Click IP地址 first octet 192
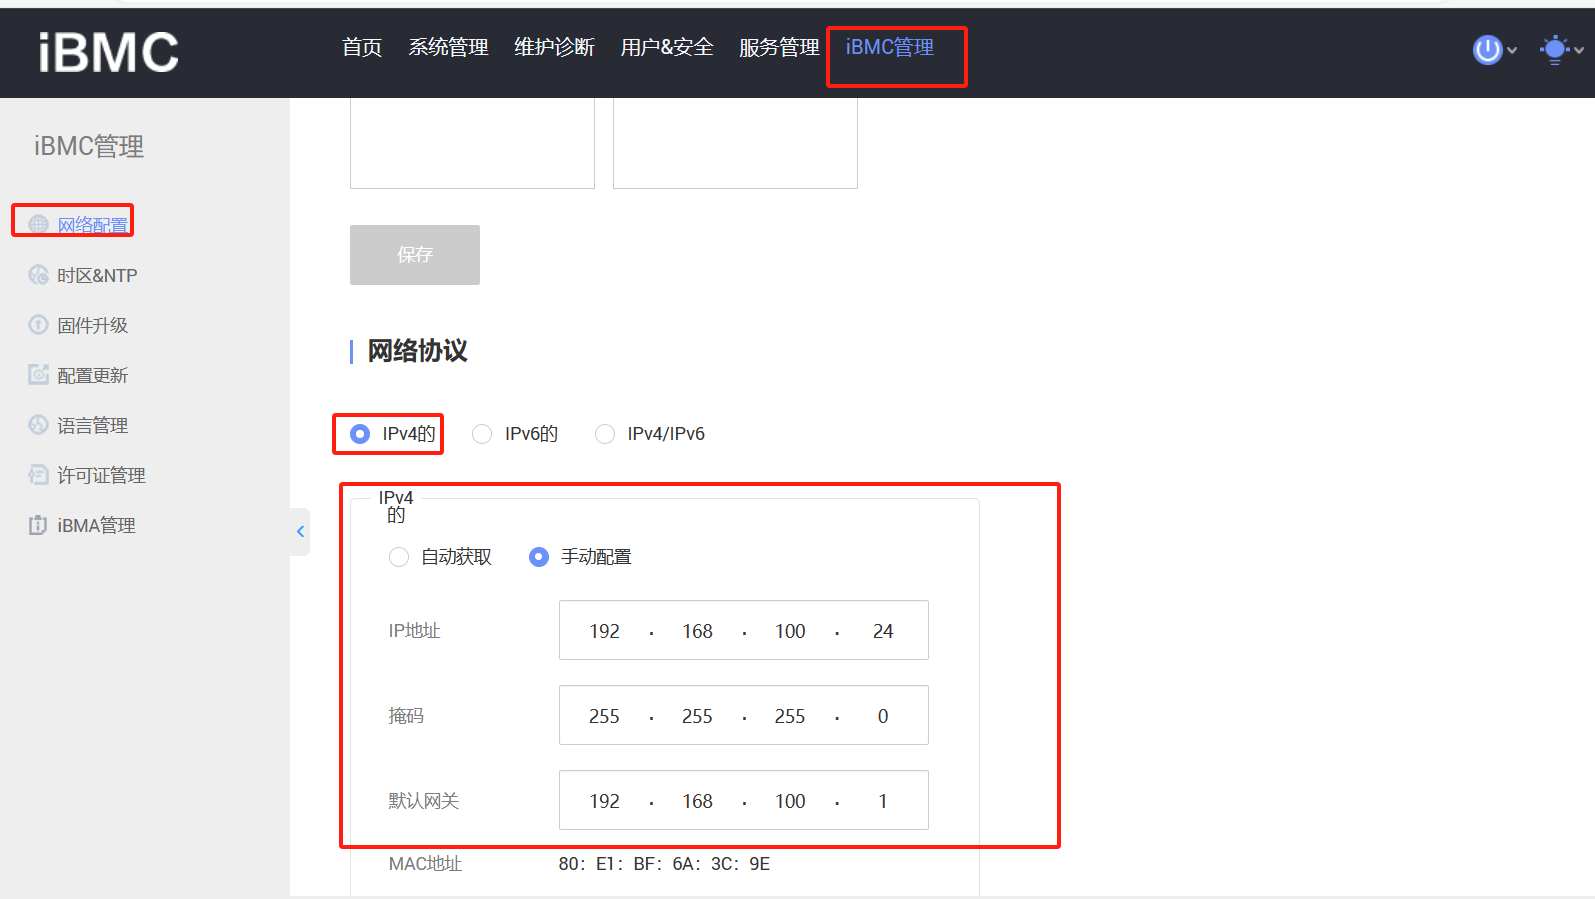1595x899 pixels. point(604,631)
